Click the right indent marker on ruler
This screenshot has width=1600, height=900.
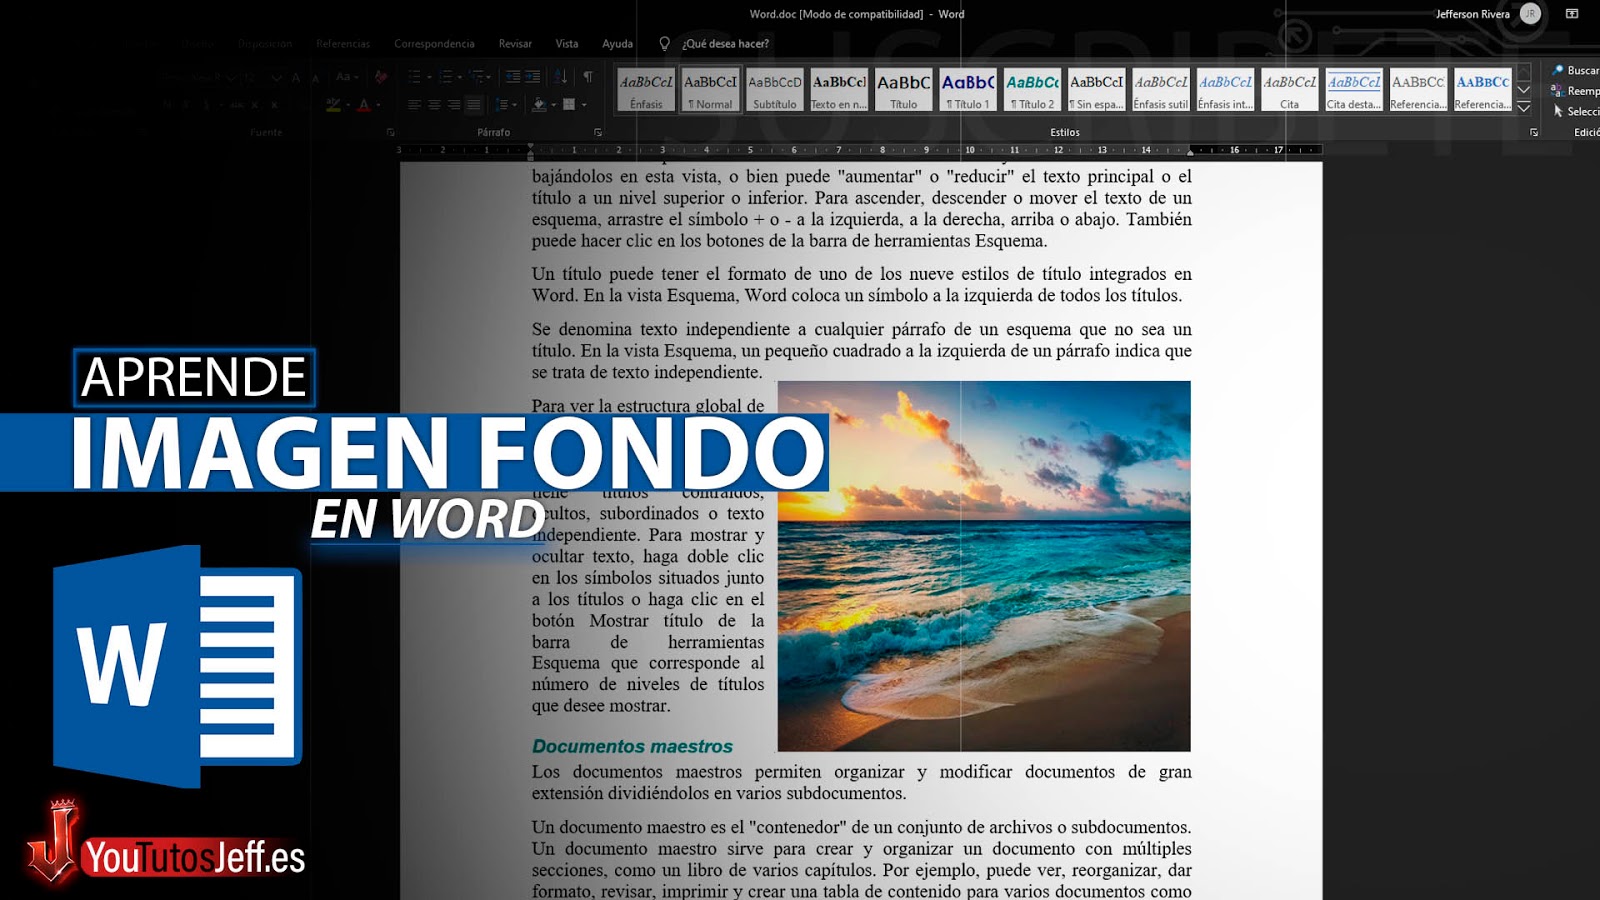point(1190,152)
